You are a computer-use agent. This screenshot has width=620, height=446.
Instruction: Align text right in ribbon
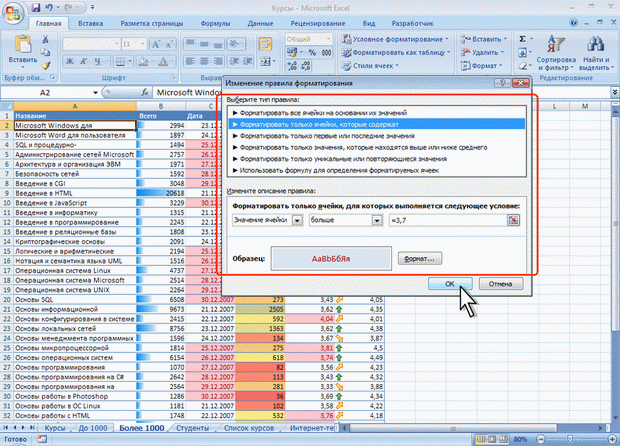(218, 61)
